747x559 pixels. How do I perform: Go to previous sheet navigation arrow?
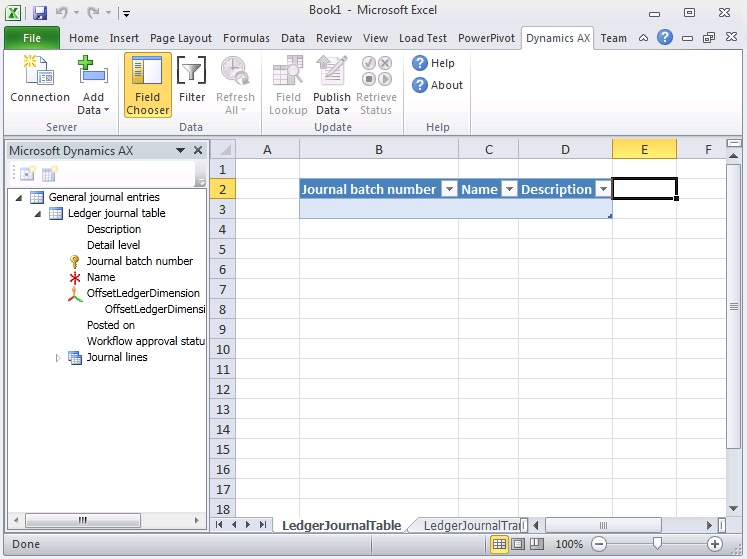coord(233,525)
